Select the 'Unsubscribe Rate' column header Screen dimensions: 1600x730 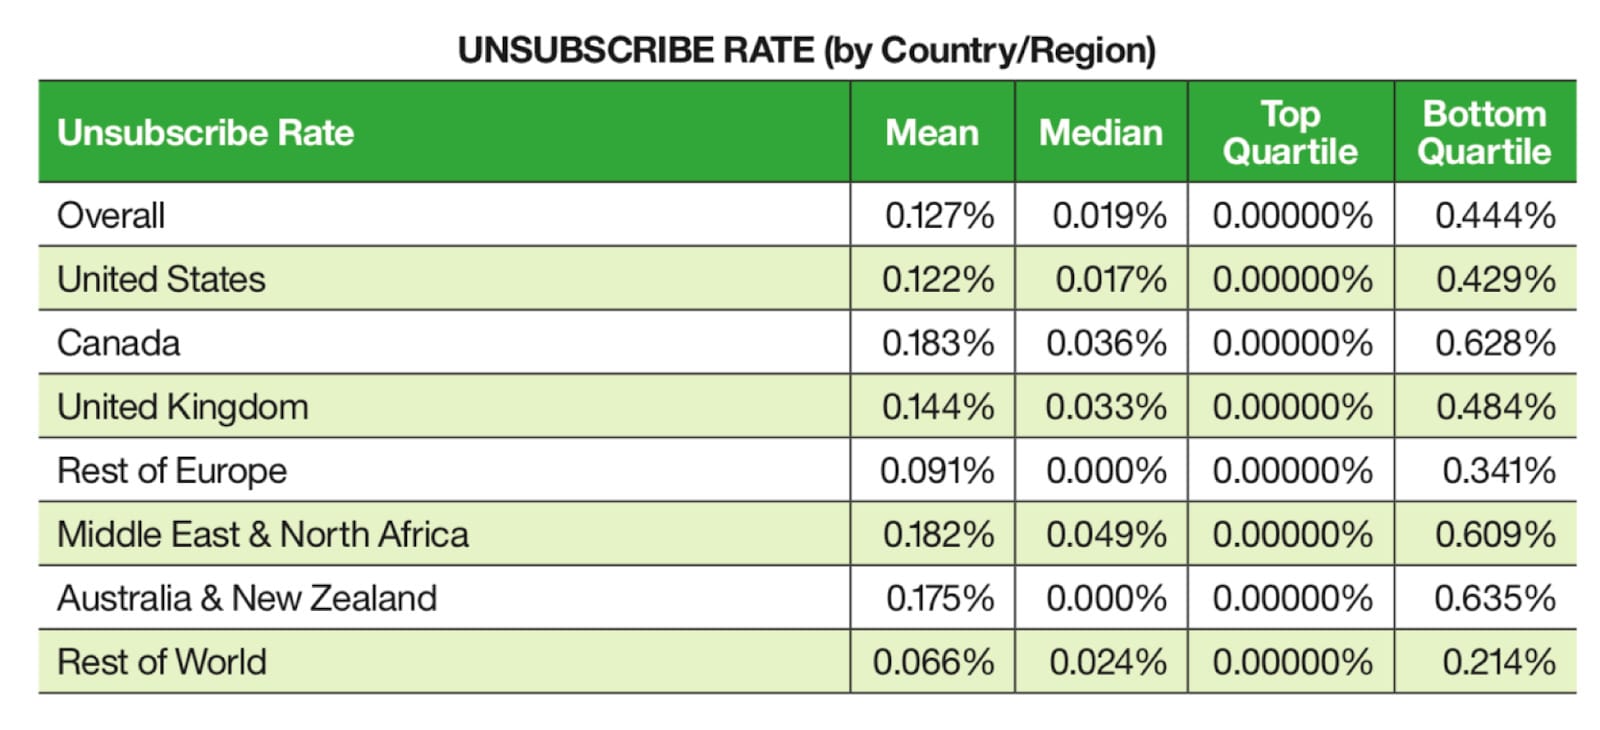(206, 133)
